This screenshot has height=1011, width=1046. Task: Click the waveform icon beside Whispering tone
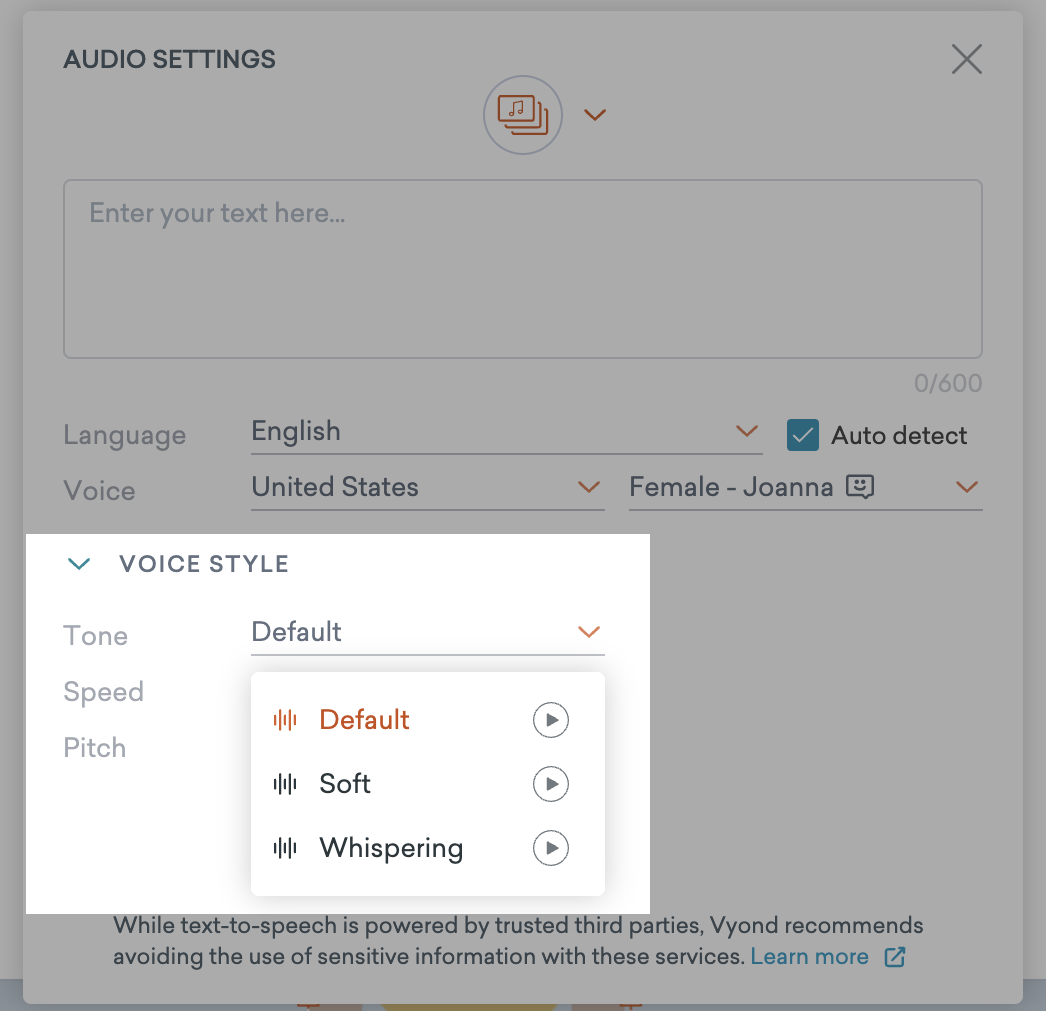(285, 848)
